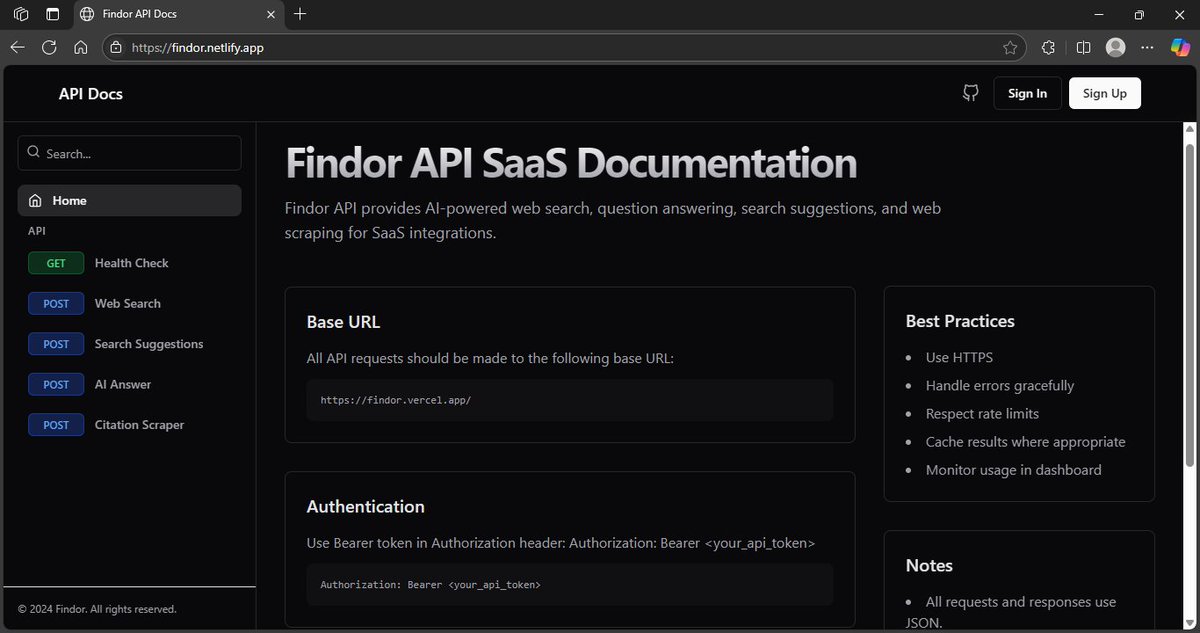Open Web Search endpoint page

(129, 303)
